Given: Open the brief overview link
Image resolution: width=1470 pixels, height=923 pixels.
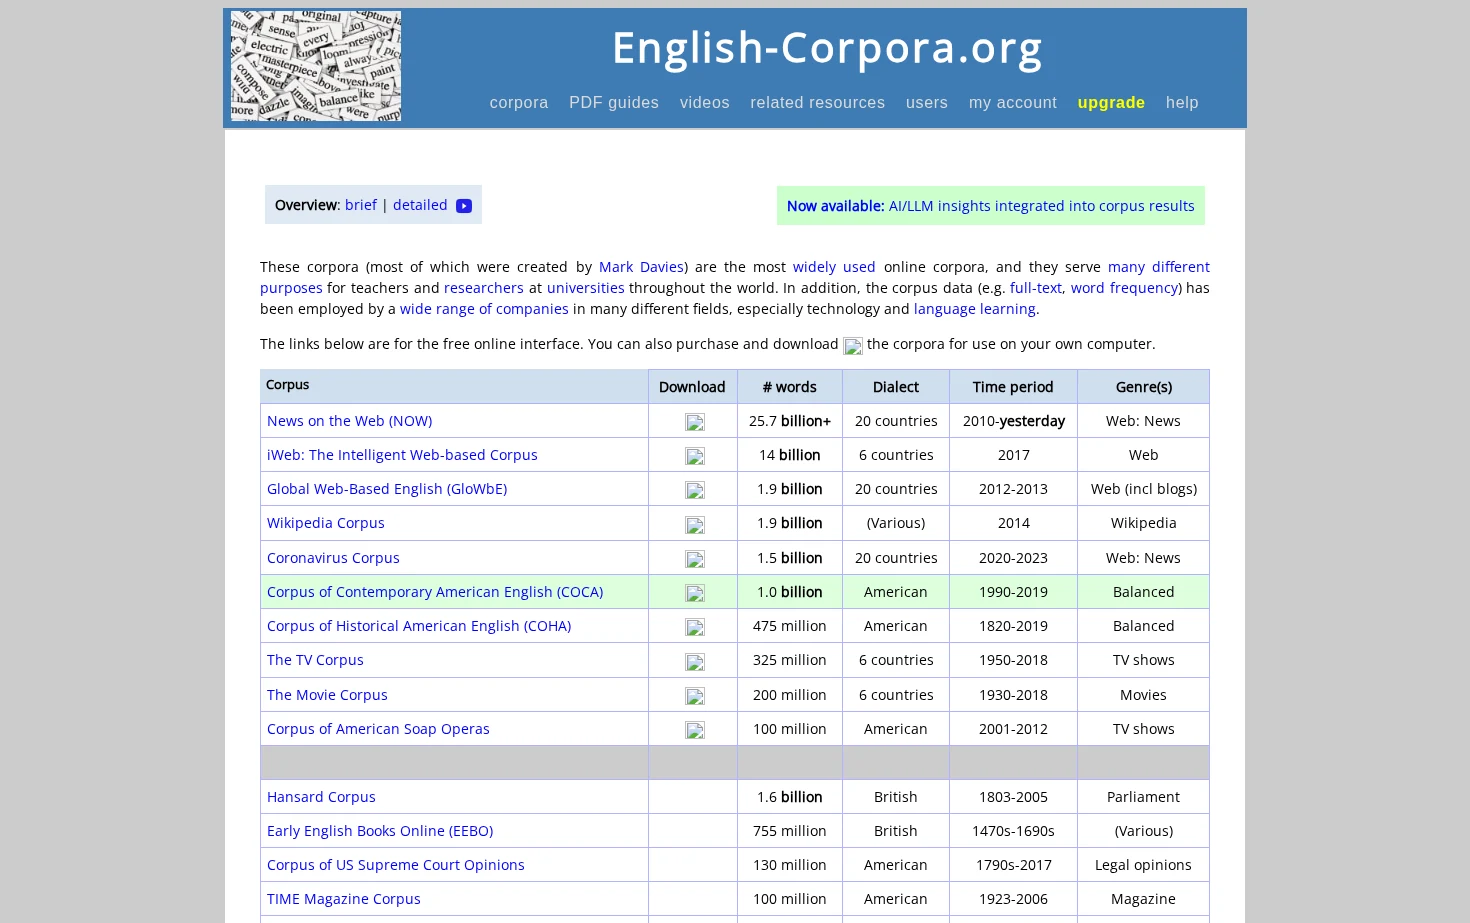Looking at the screenshot, I should 361,205.
